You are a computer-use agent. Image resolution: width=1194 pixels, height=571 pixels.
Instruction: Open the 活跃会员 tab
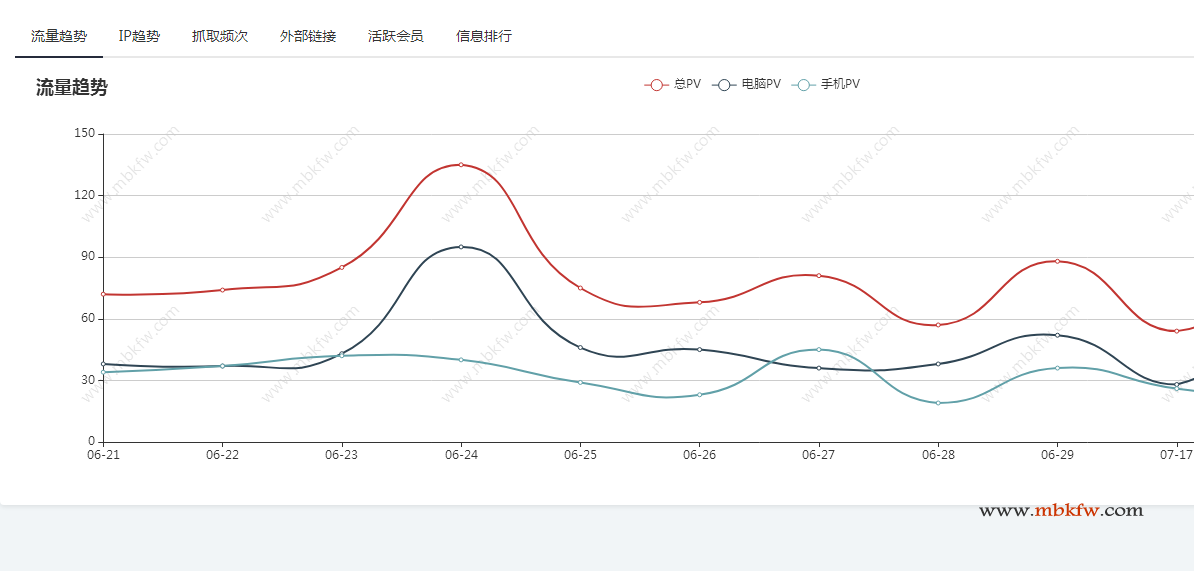[396, 36]
